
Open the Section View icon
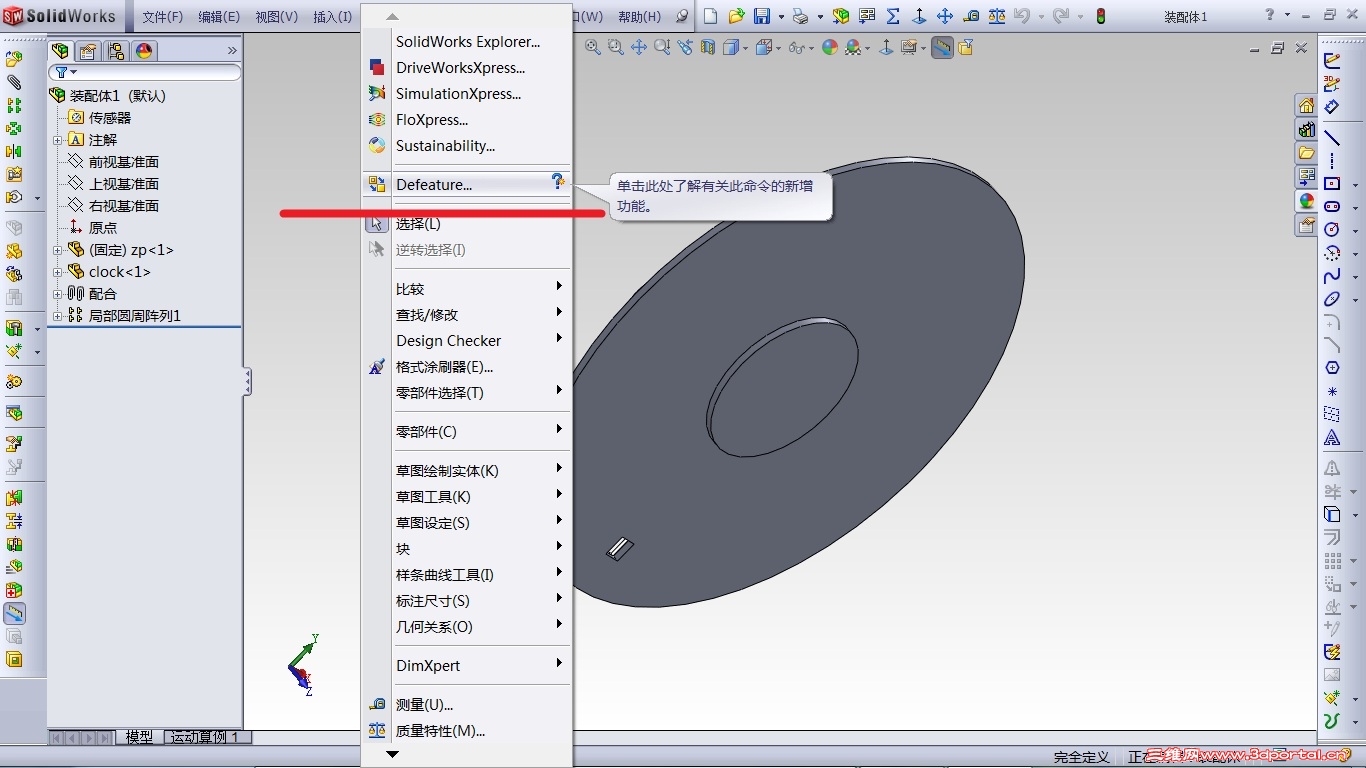tap(709, 47)
